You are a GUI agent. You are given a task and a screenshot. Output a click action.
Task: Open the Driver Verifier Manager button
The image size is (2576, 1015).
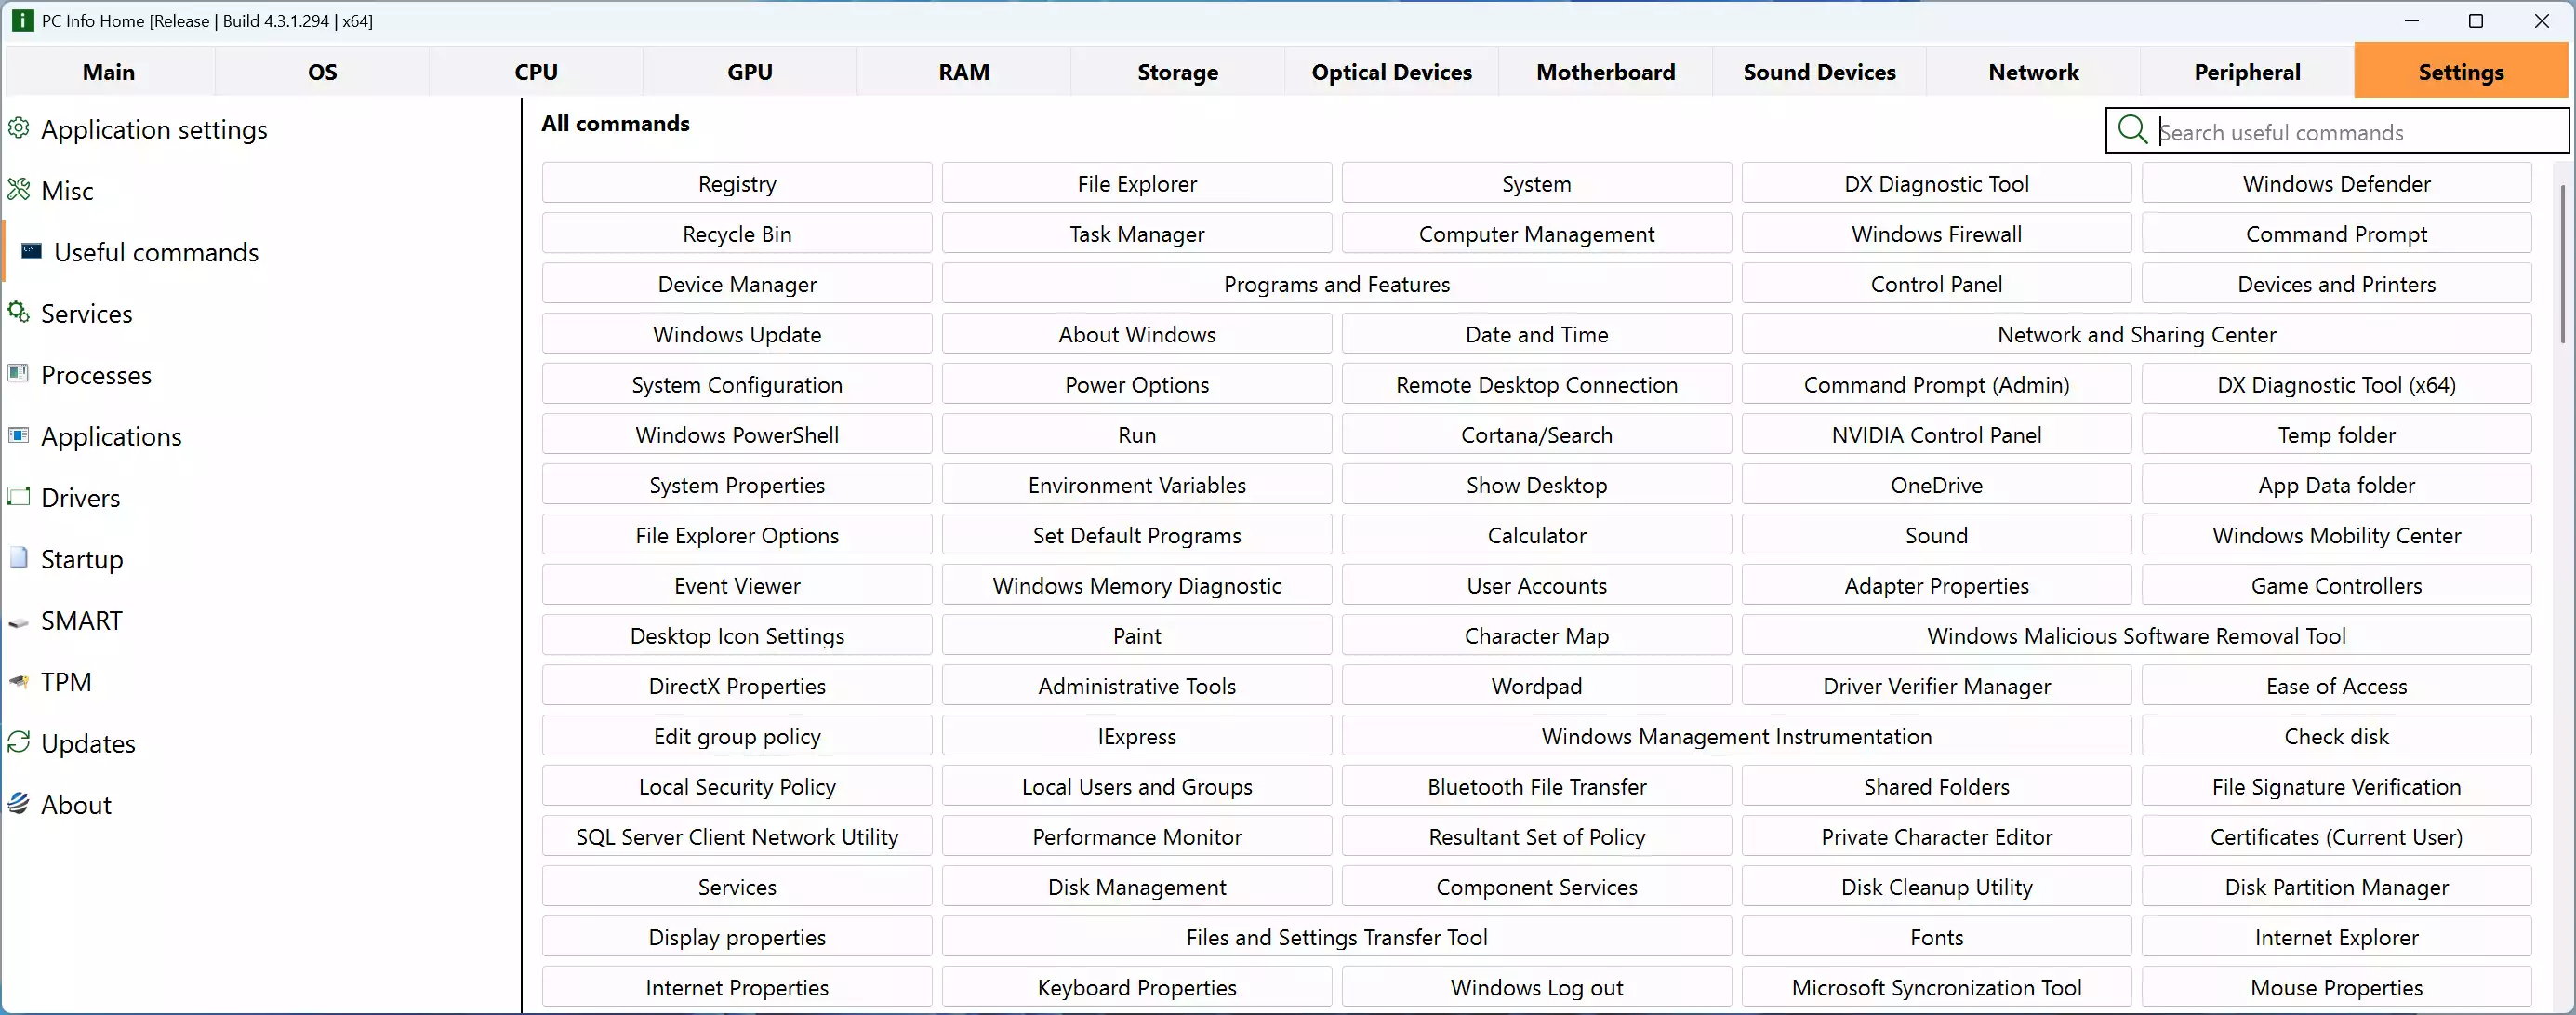1937,685
